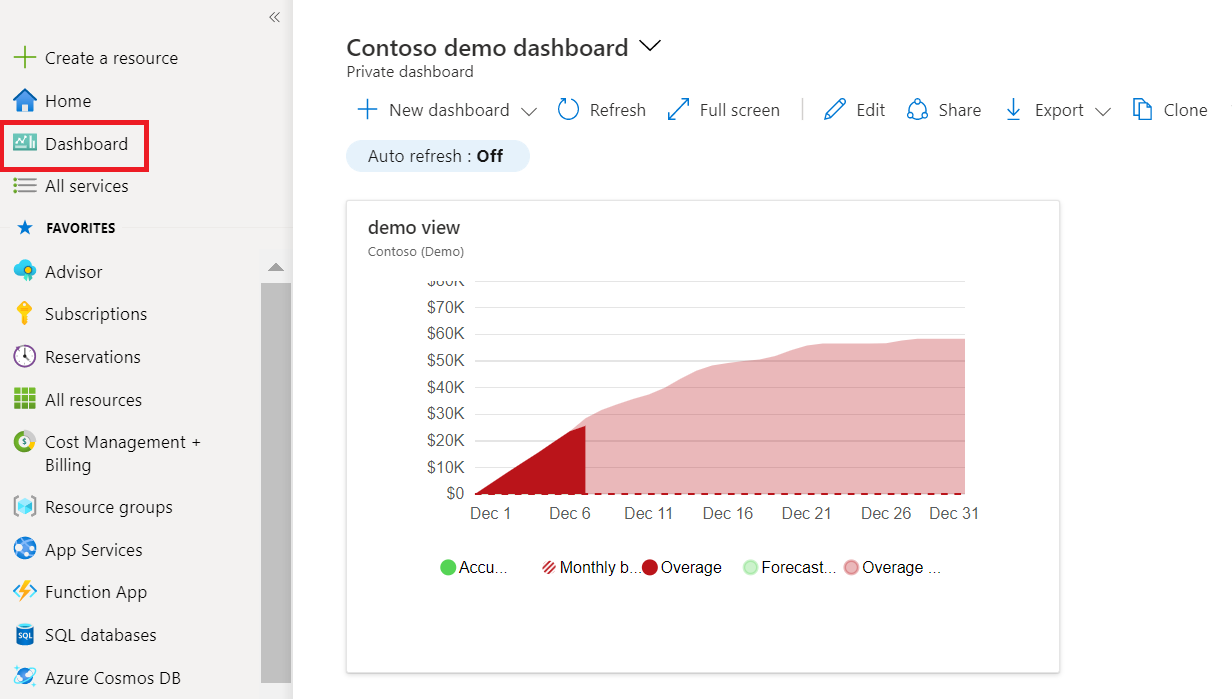Click the Function App lightning icon
1232x699 pixels.
(x=25, y=592)
